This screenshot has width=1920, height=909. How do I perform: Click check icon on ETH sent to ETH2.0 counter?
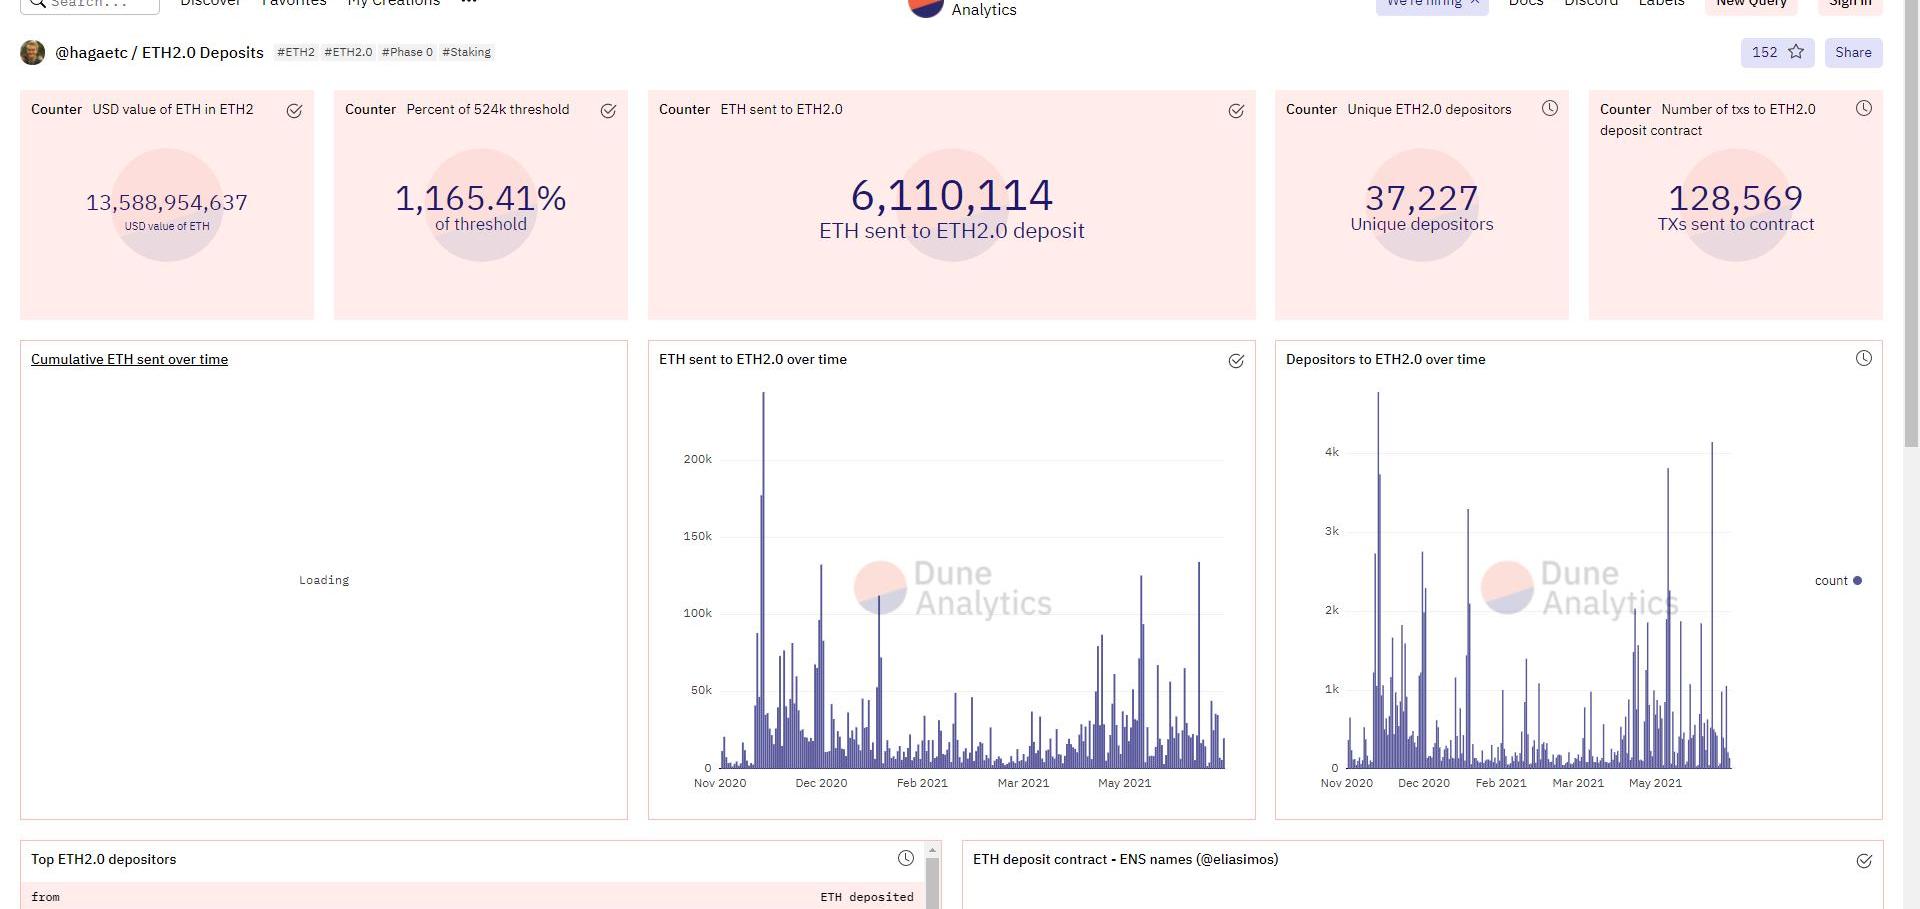tap(1236, 111)
